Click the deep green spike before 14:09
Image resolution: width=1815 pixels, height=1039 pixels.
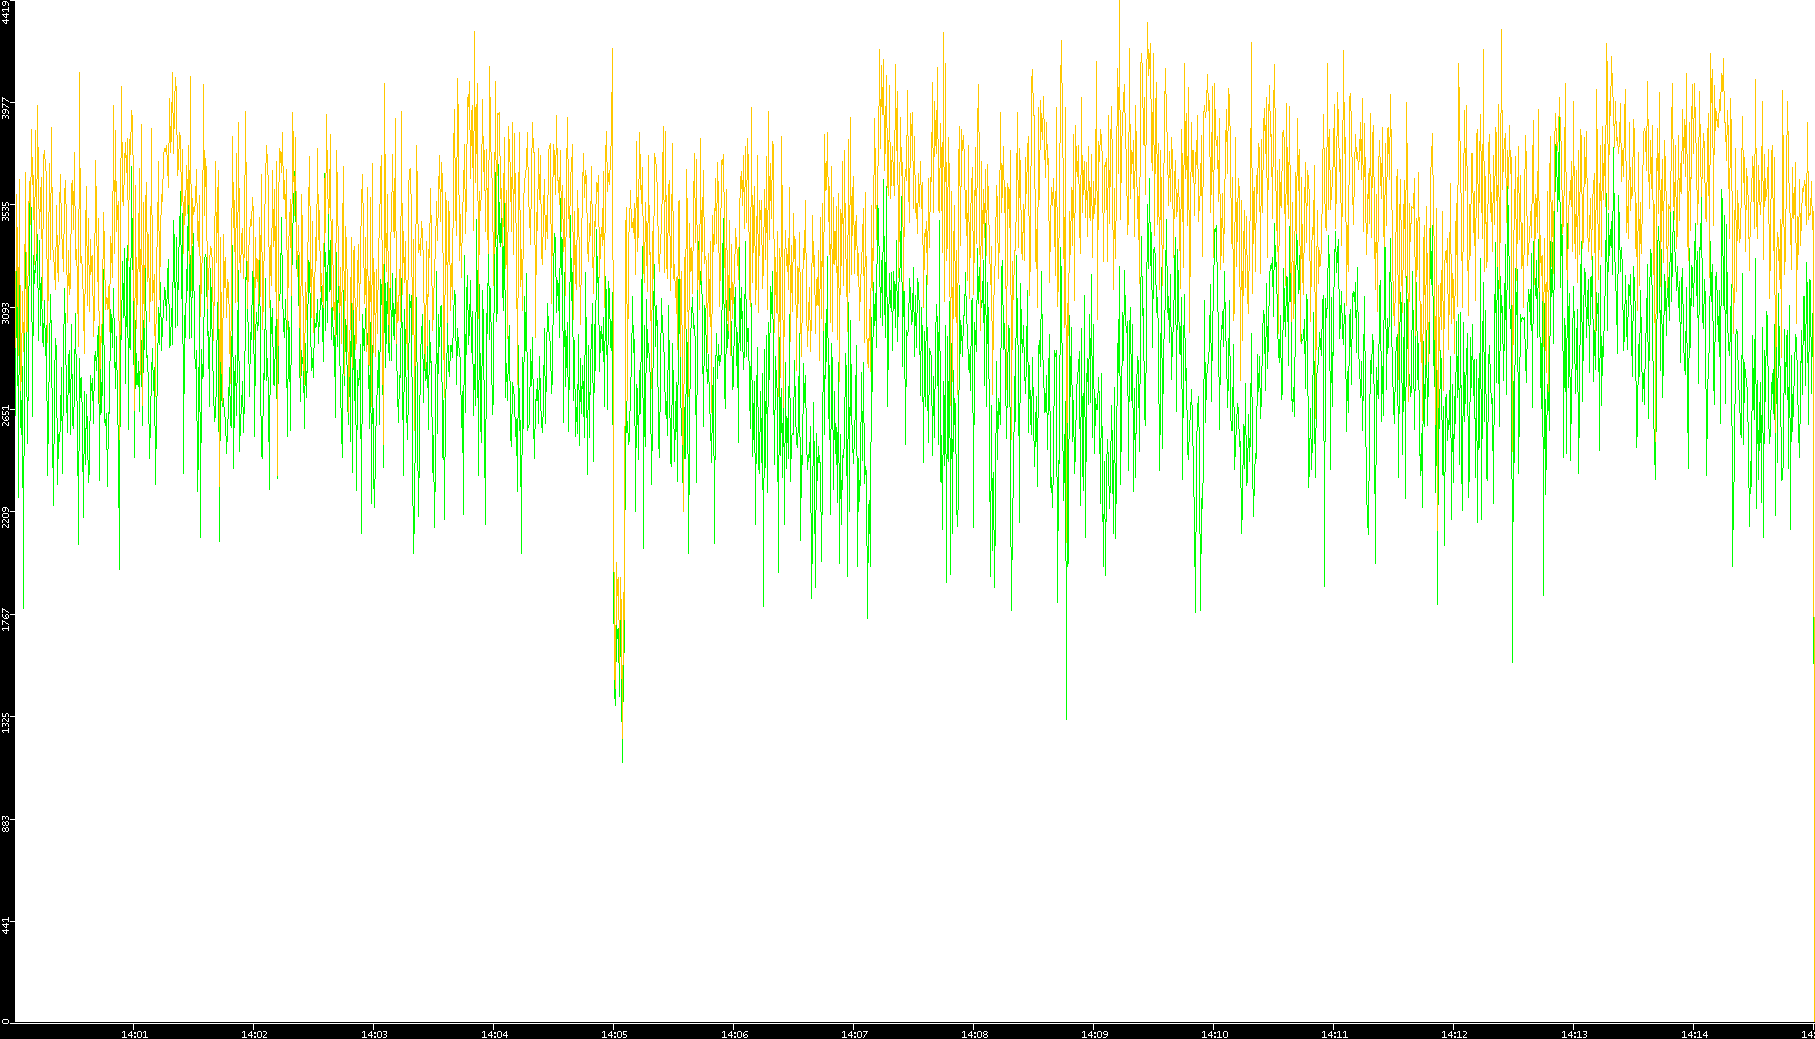1066,714
